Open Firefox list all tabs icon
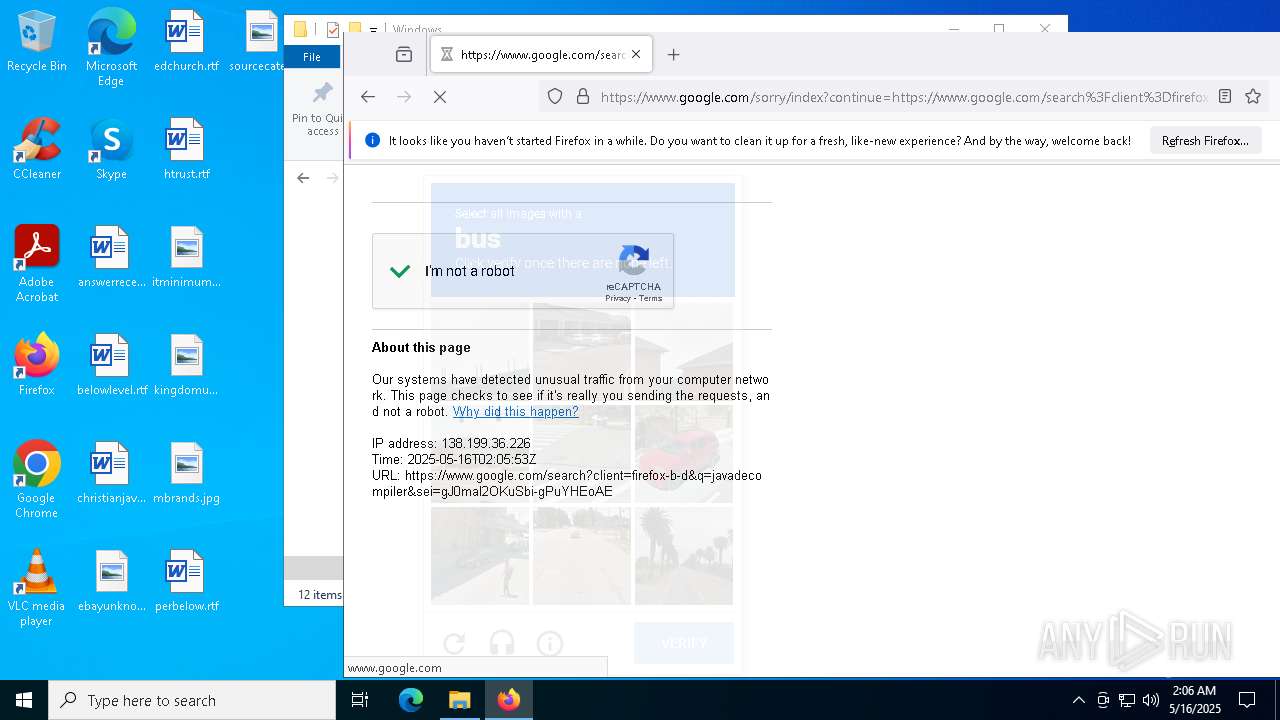Viewport: 1280px width, 720px height. (404, 55)
